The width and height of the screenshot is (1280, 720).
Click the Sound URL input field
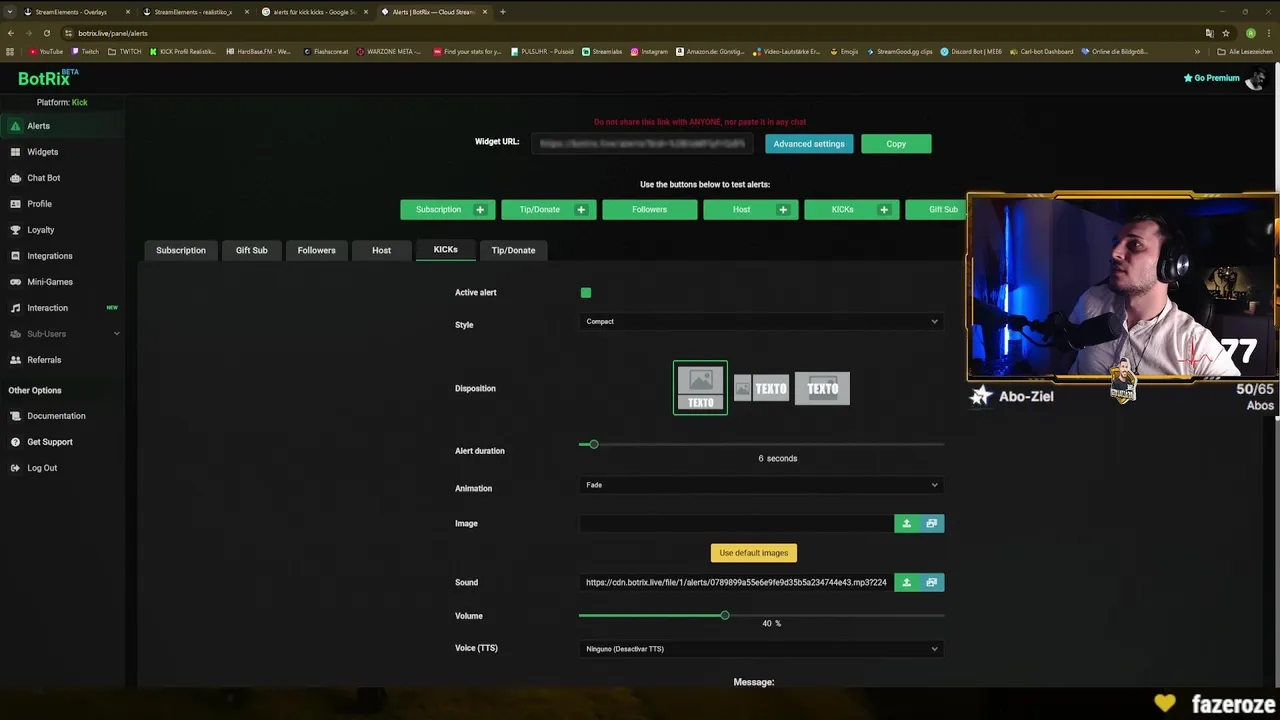736,582
